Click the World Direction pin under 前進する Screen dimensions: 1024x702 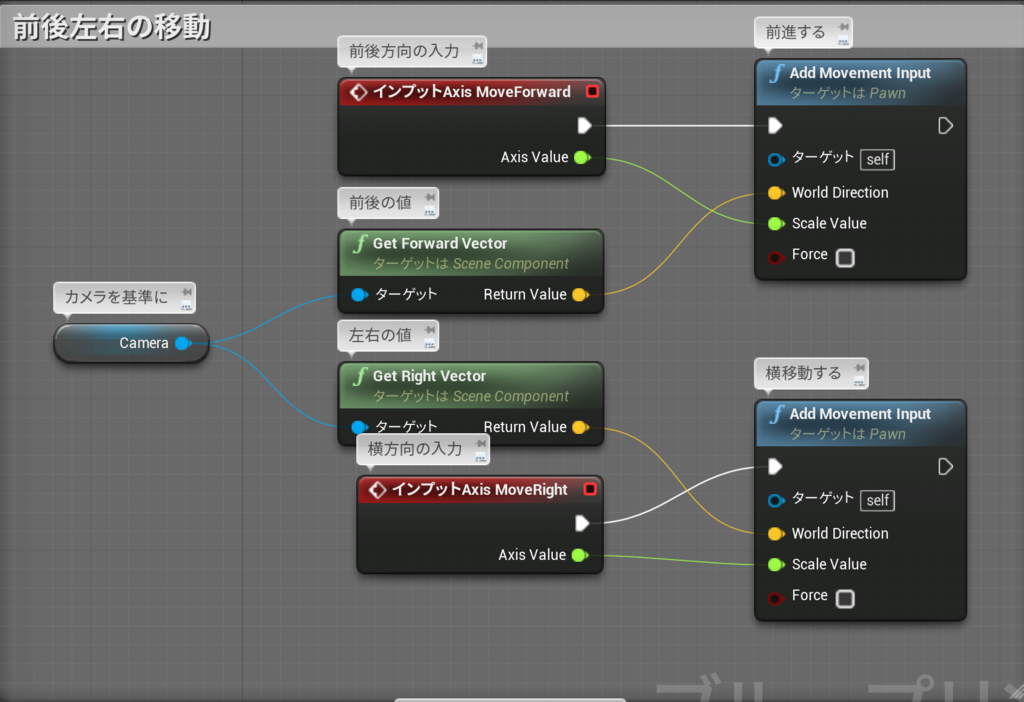tap(776, 193)
